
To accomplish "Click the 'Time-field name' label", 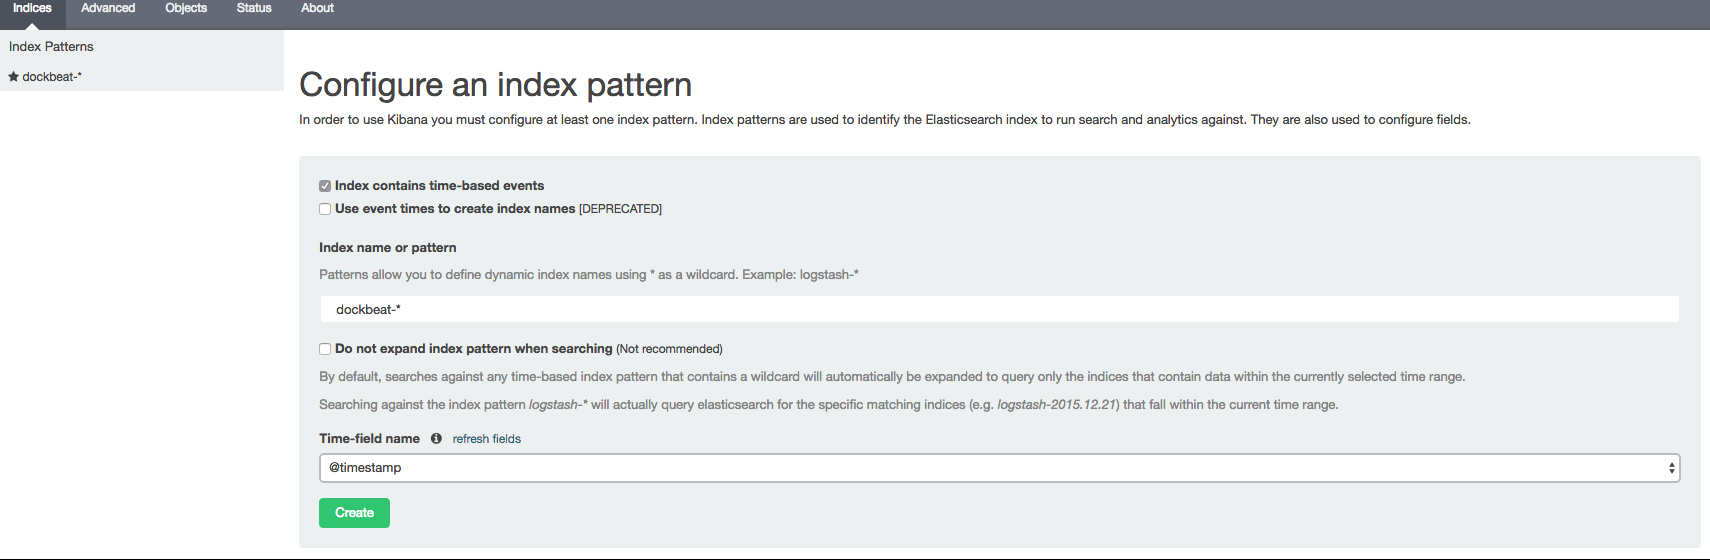I will pos(369,439).
